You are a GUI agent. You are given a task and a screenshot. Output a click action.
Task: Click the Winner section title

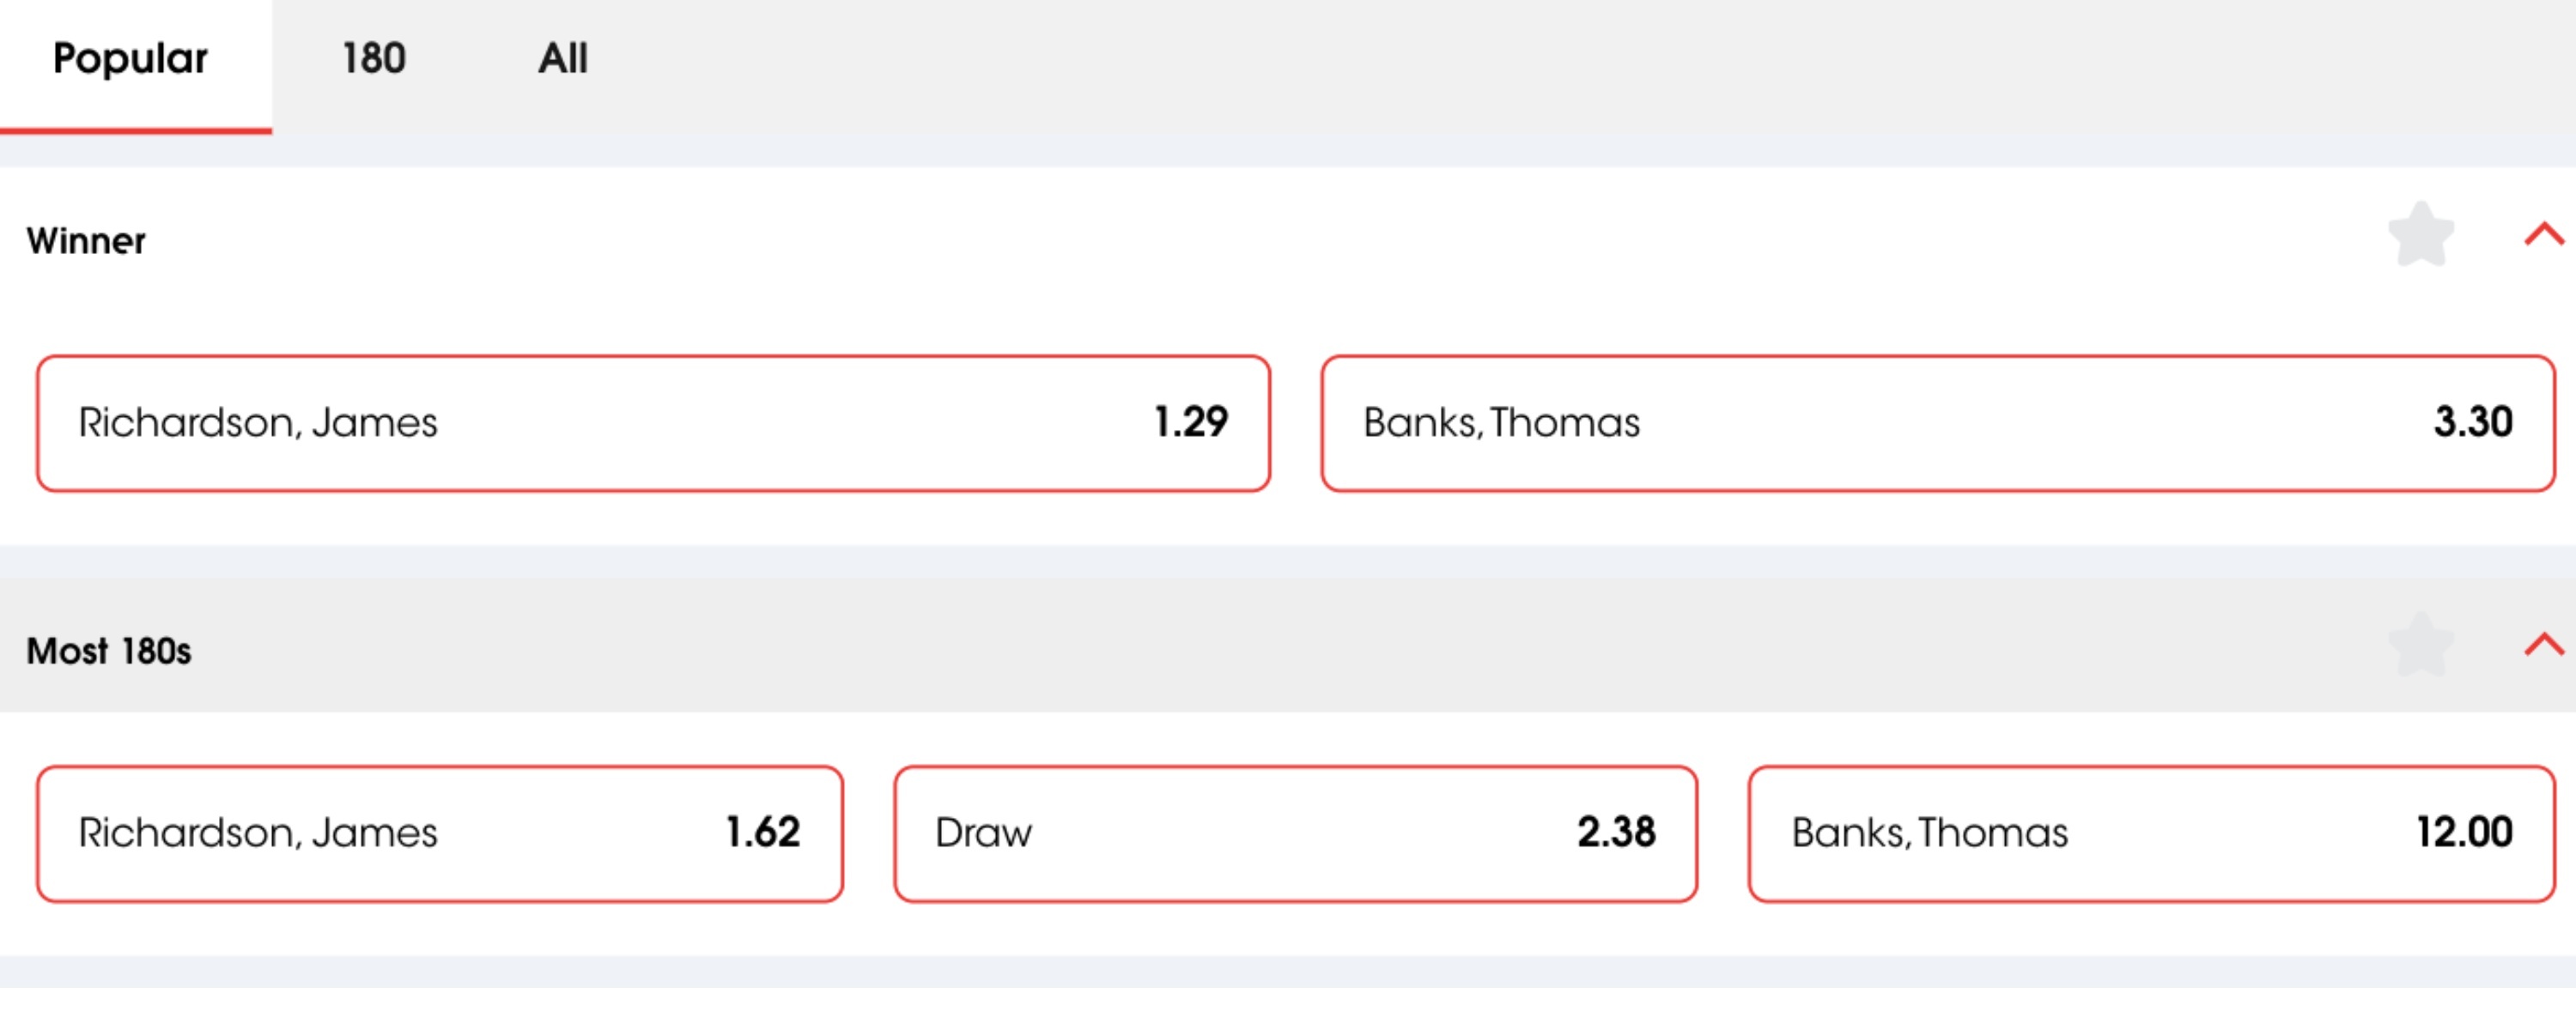86,241
